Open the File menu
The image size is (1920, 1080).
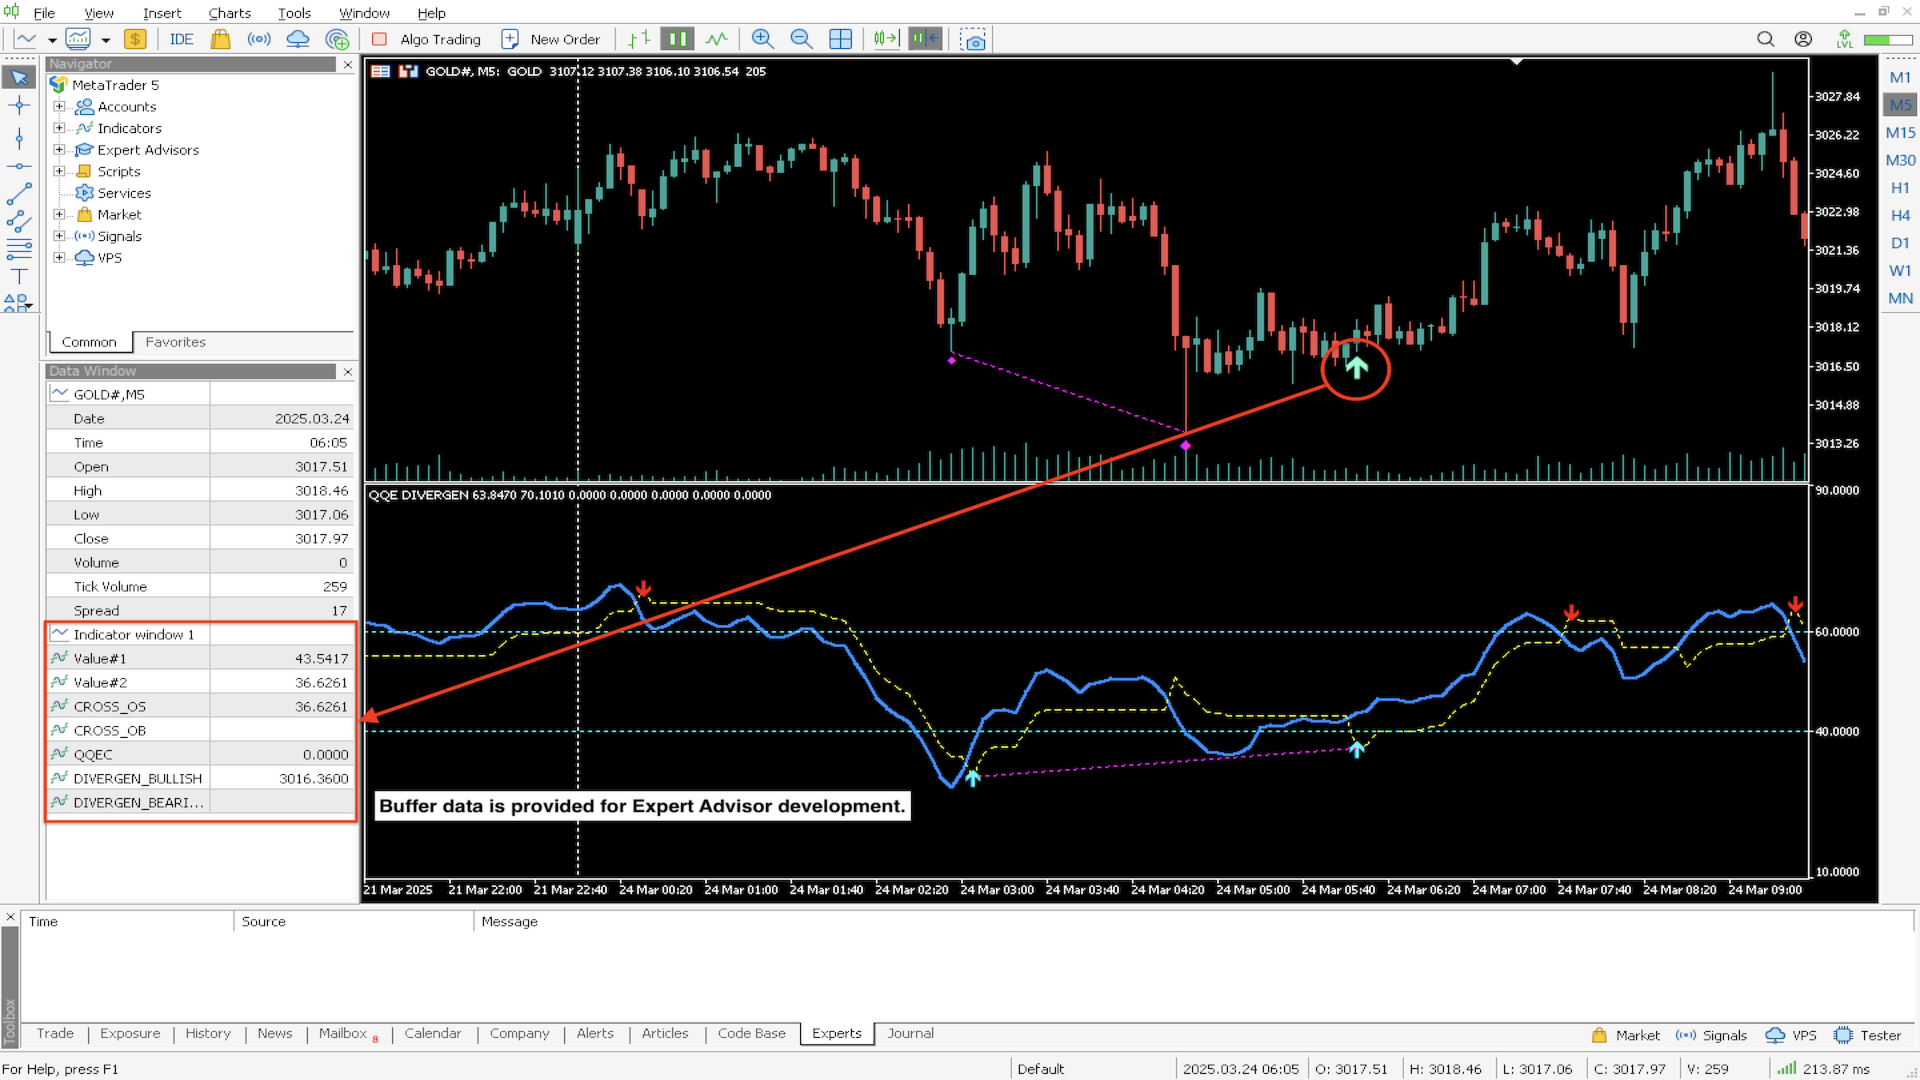click(x=44, y=13)
